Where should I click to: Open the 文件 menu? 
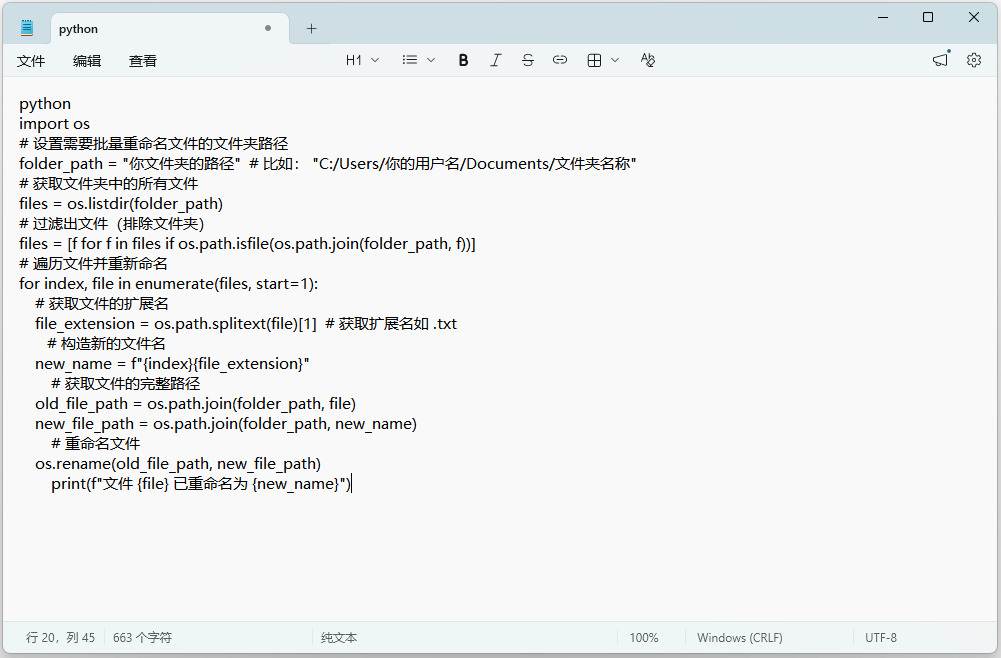31,61
